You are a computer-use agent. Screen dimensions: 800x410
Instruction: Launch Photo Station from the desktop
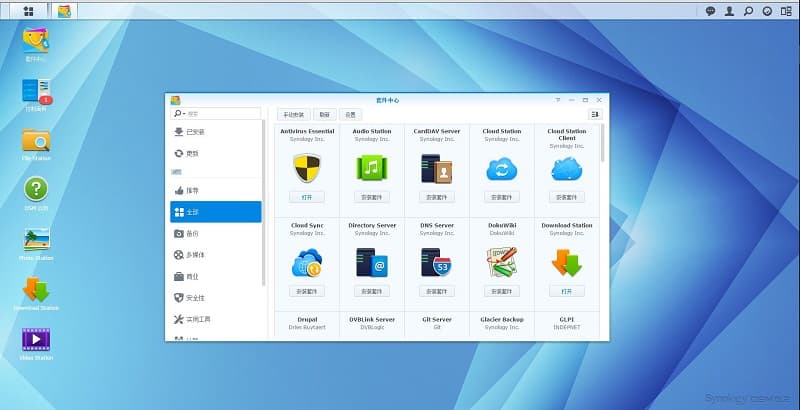[36, 240]
